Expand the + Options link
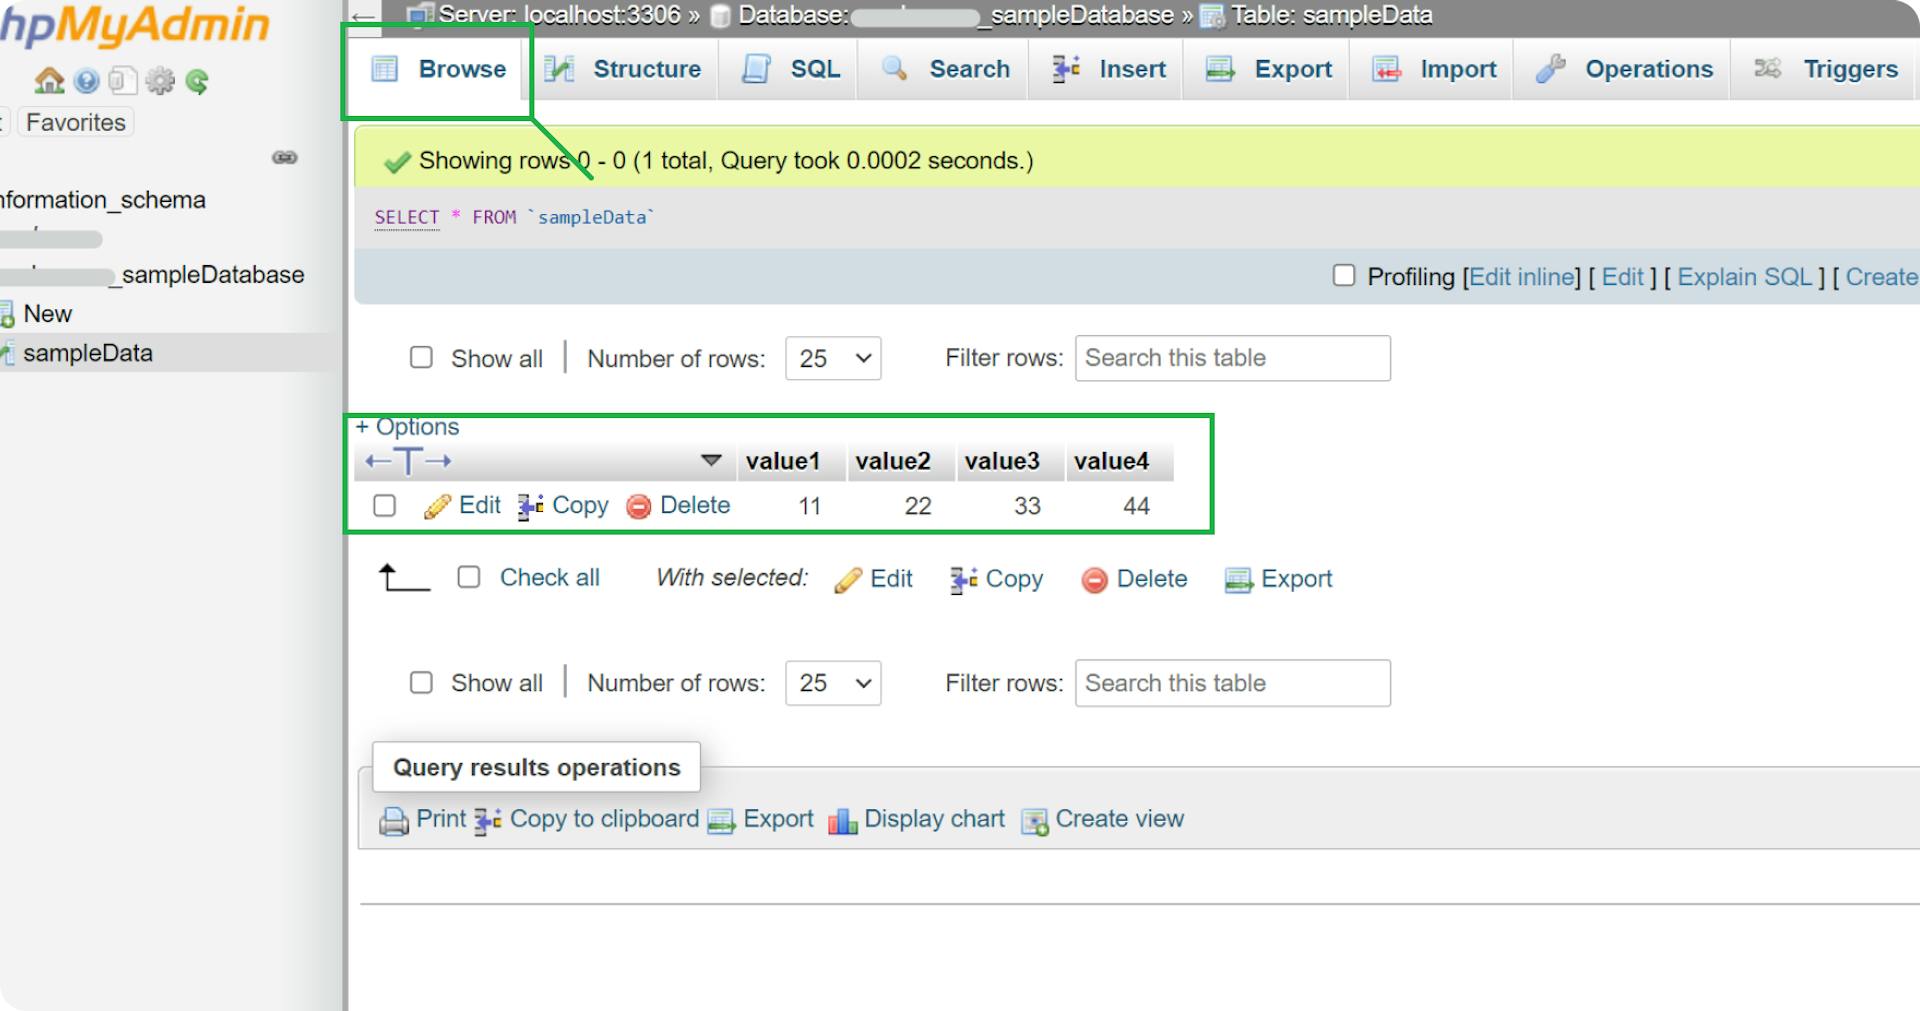The height and width of the screenshot is (1011, 1920). pos(407,427)
